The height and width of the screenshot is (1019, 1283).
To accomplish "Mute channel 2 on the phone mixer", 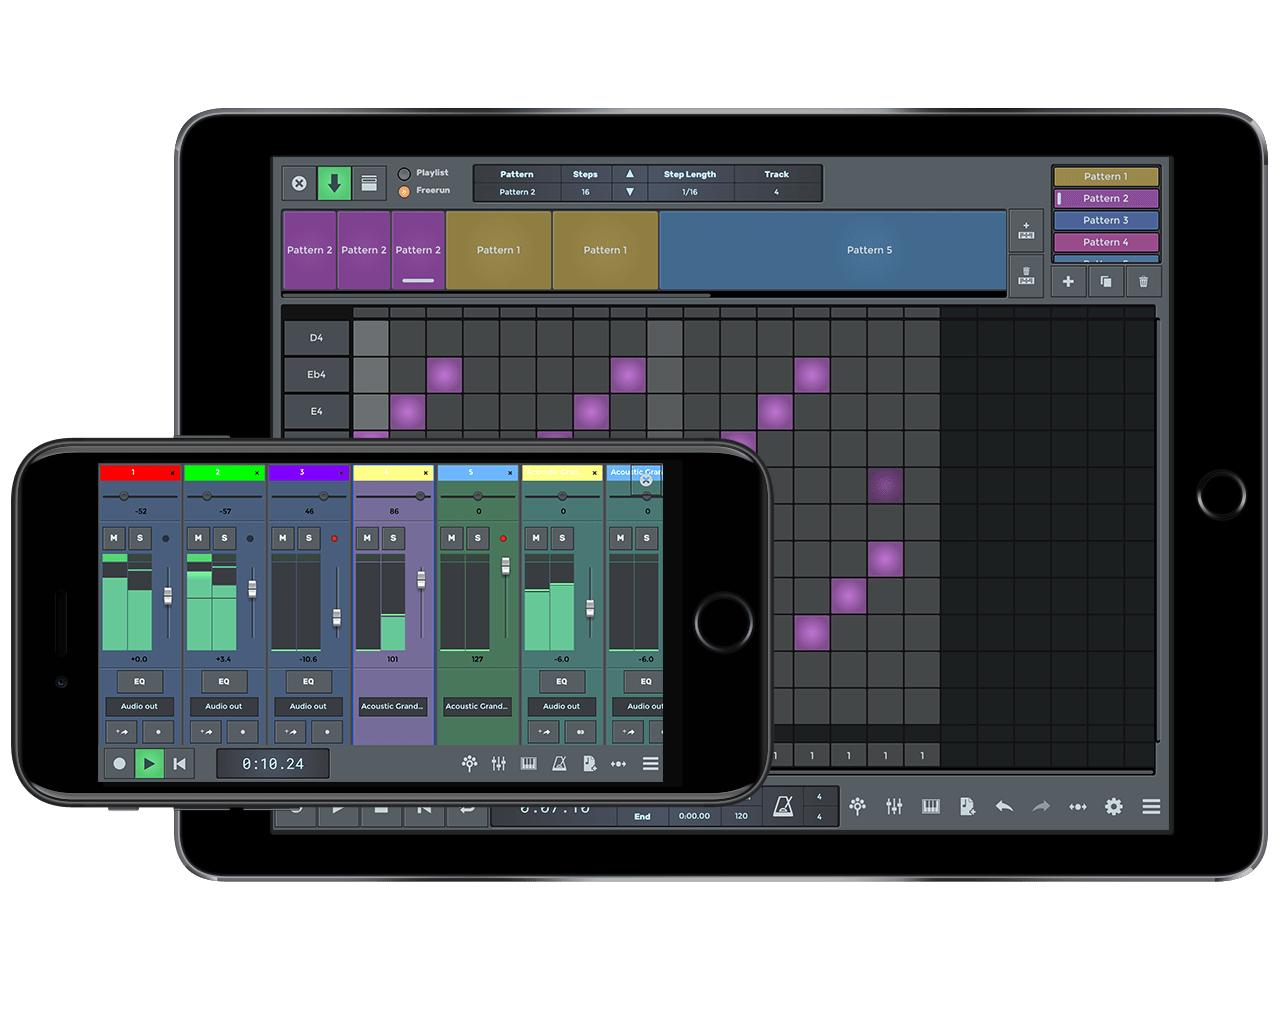I will pyautogui.click(x=198, y=538).
